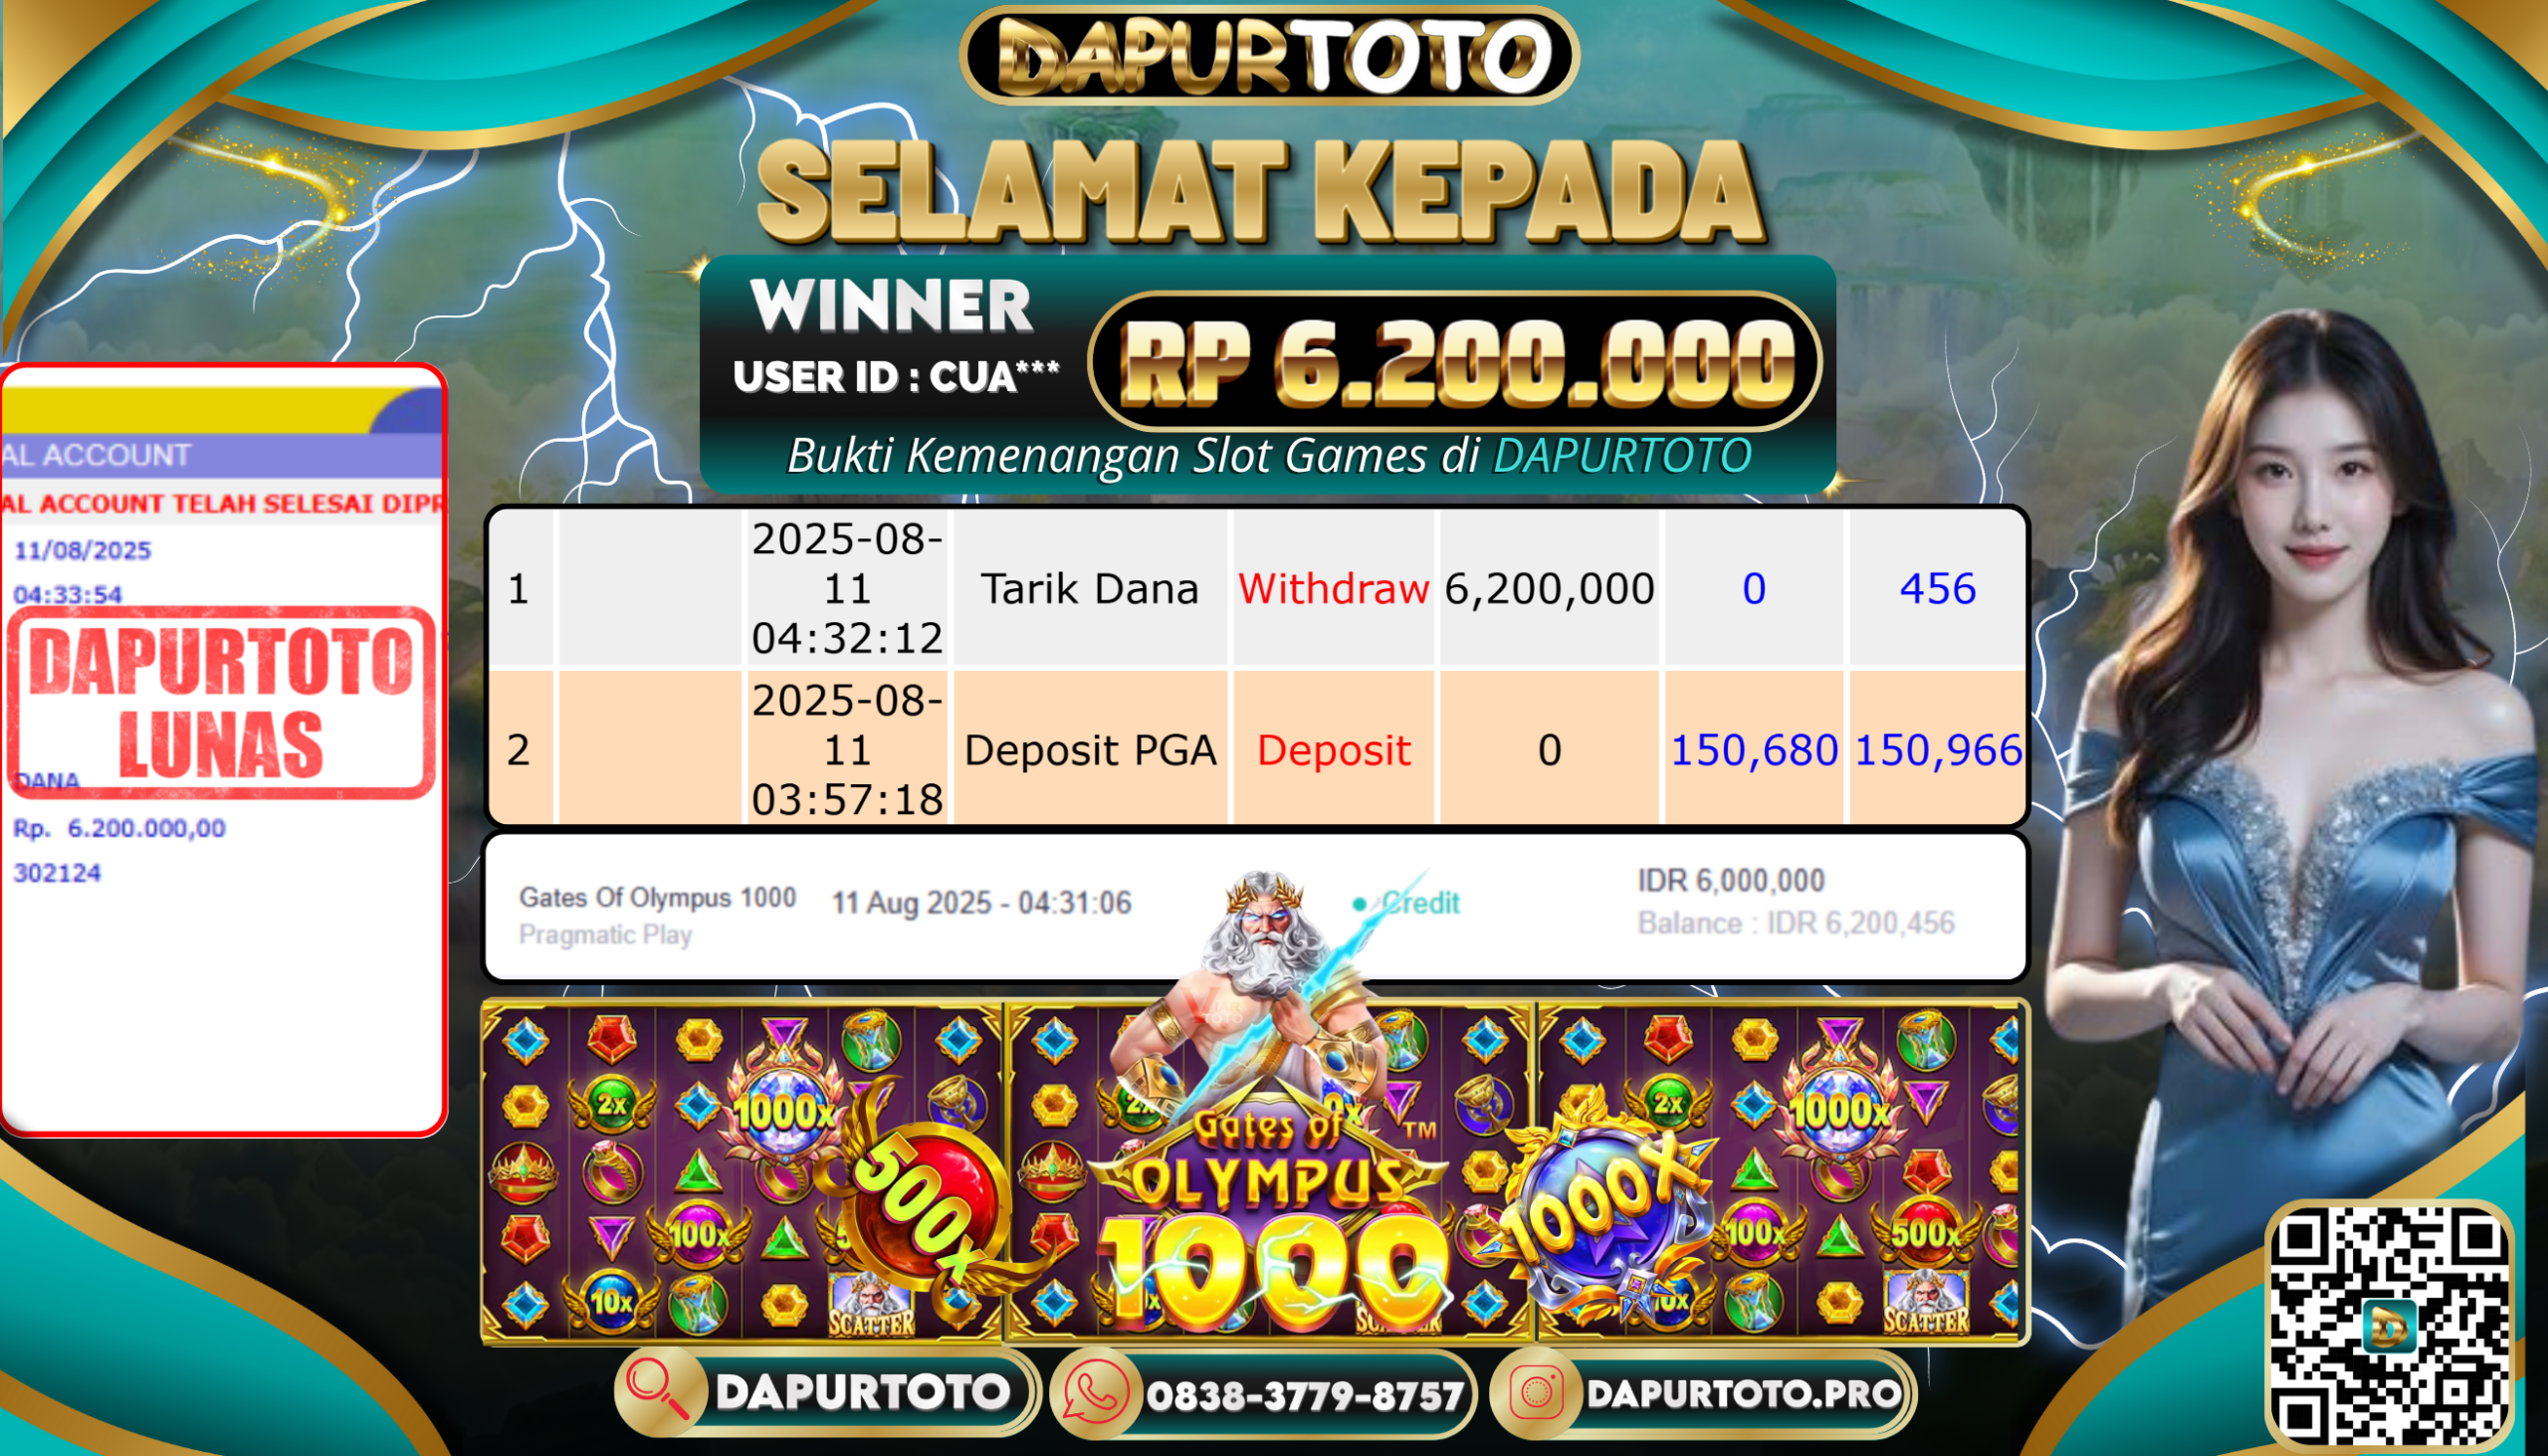This screenshot has width=2548, height=1456.
Task: Select the Deposit row label
Action: coord(1333,750)
